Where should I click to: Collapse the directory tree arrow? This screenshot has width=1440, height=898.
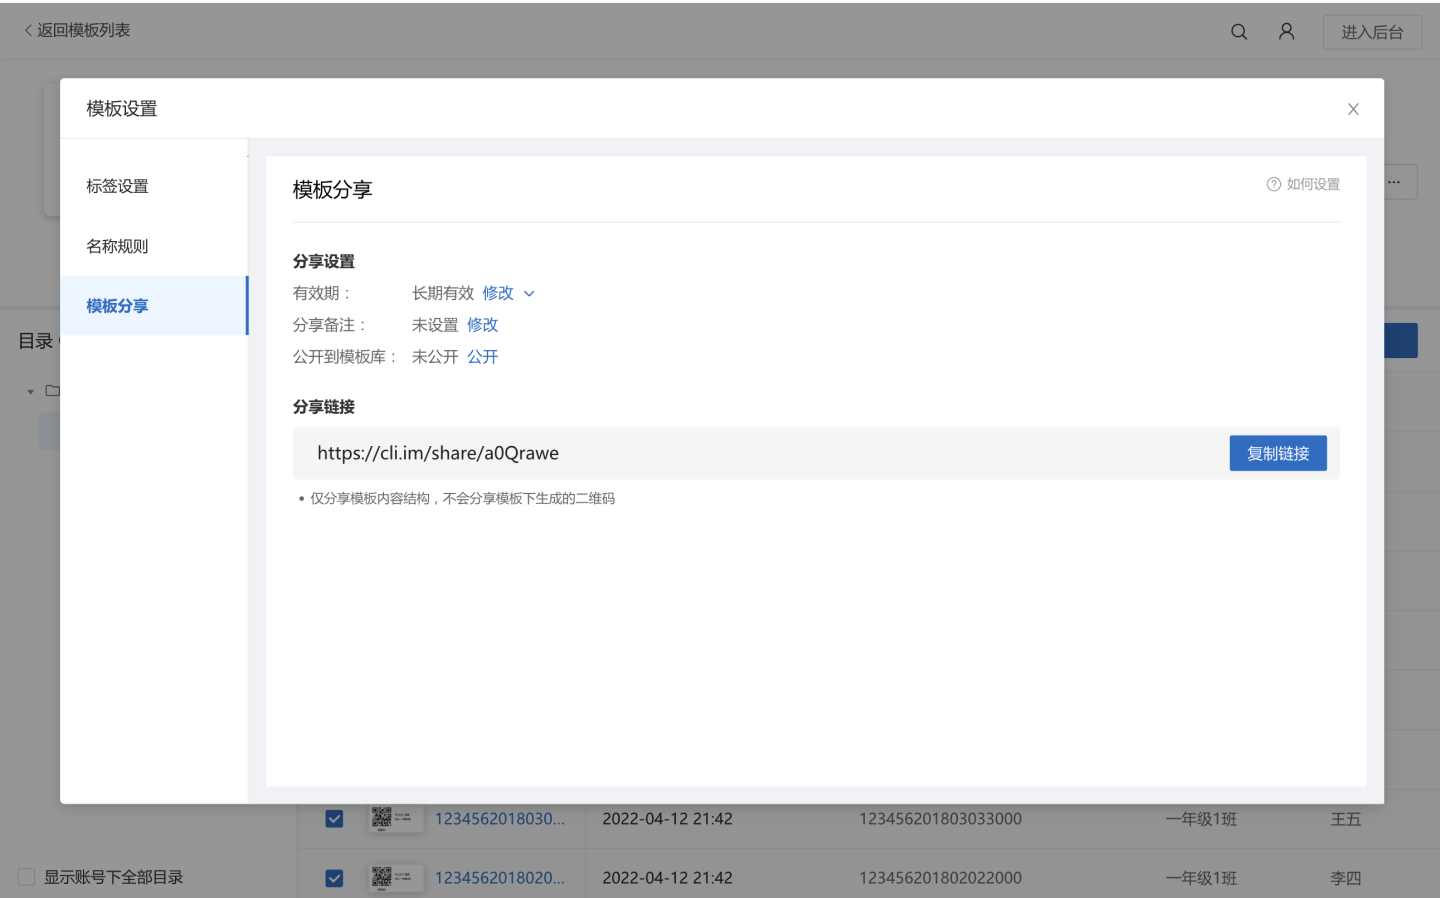pos(30,392)
